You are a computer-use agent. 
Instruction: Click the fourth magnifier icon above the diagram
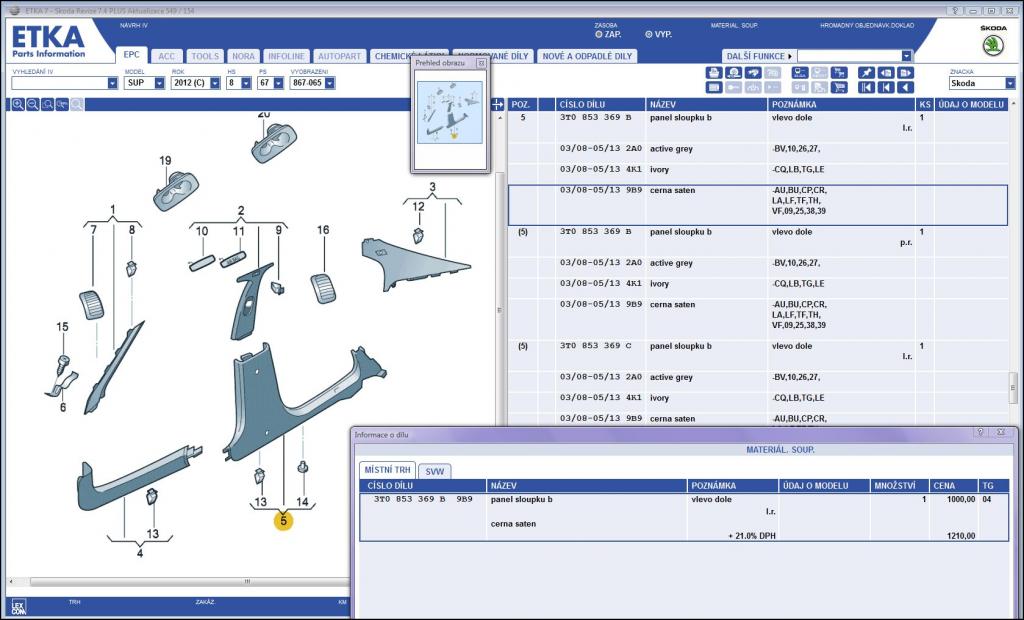pyautogui.click(x=63, y=105)
